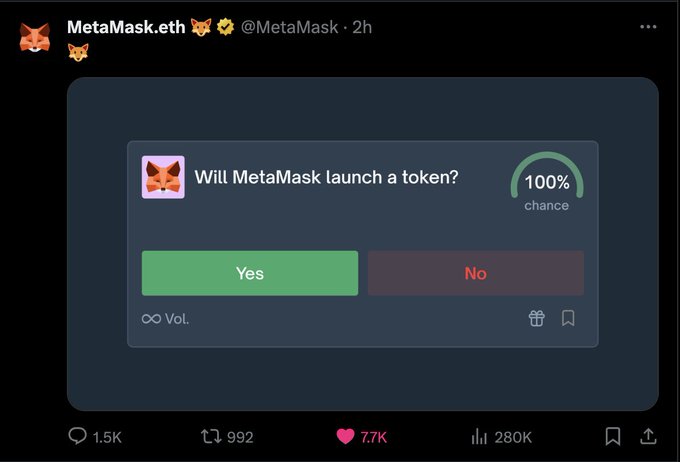The width and height of the screenshot is (680, 462).
Task: Select the red No button
Action: (x=476, y=273)
